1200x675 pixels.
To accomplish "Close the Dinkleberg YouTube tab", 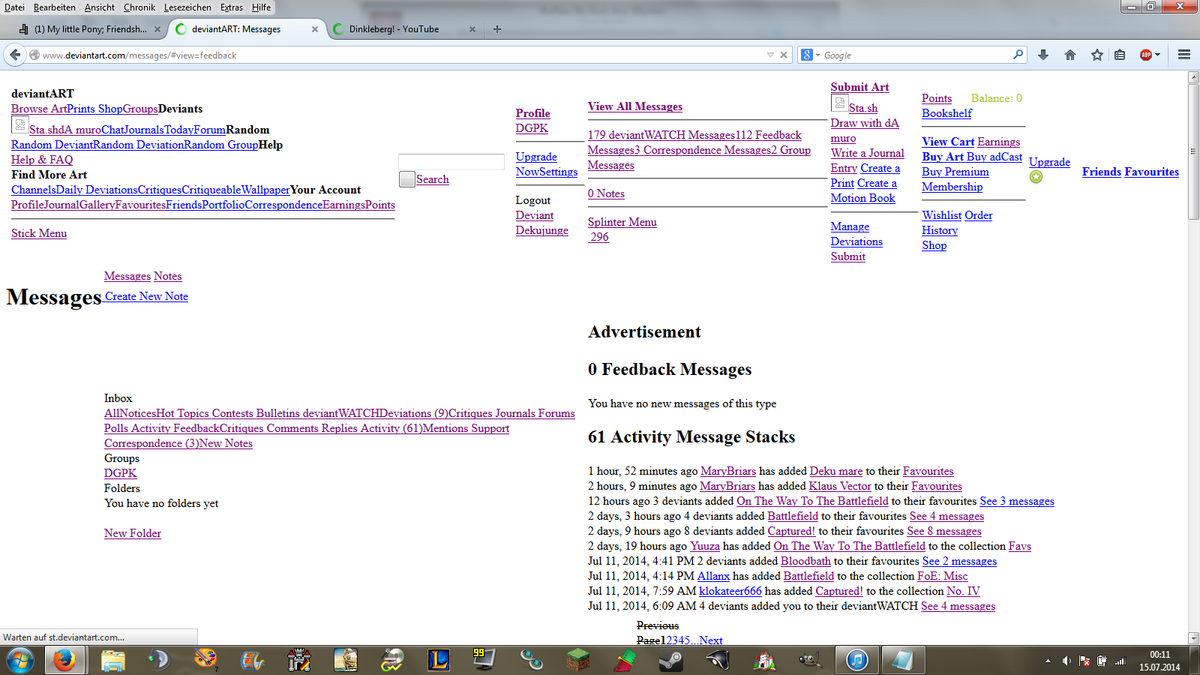I will tap(473, 29).
